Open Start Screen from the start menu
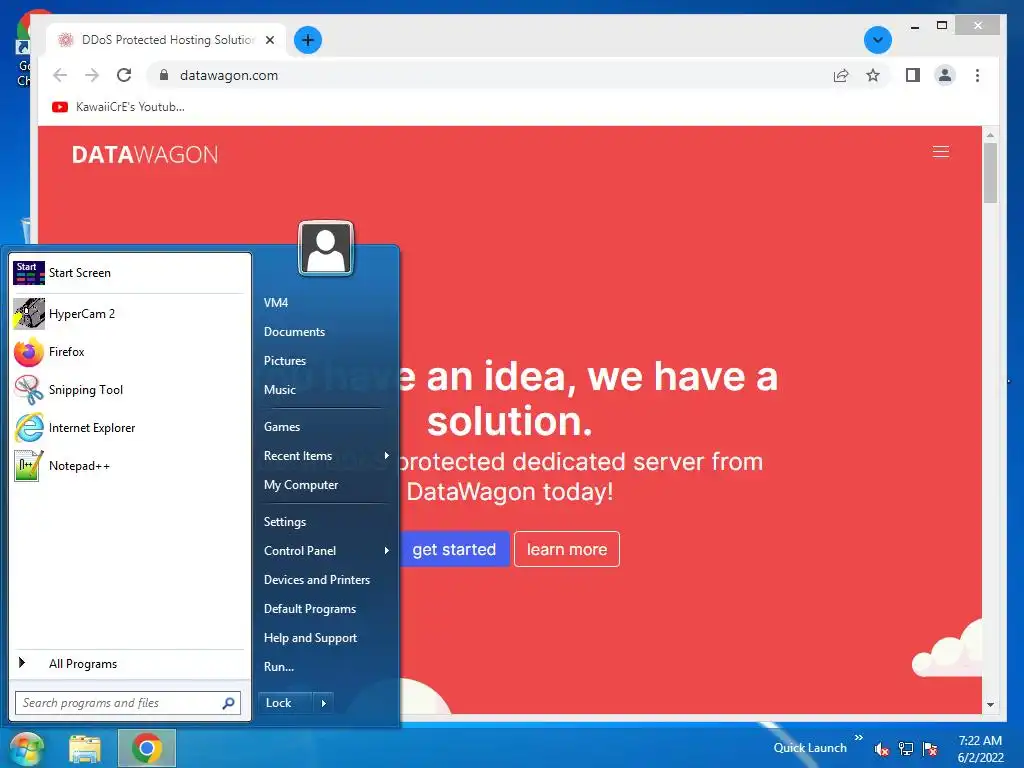This screenshot has height=768, width=1024. pyautogui.click(x=129, y=273)
